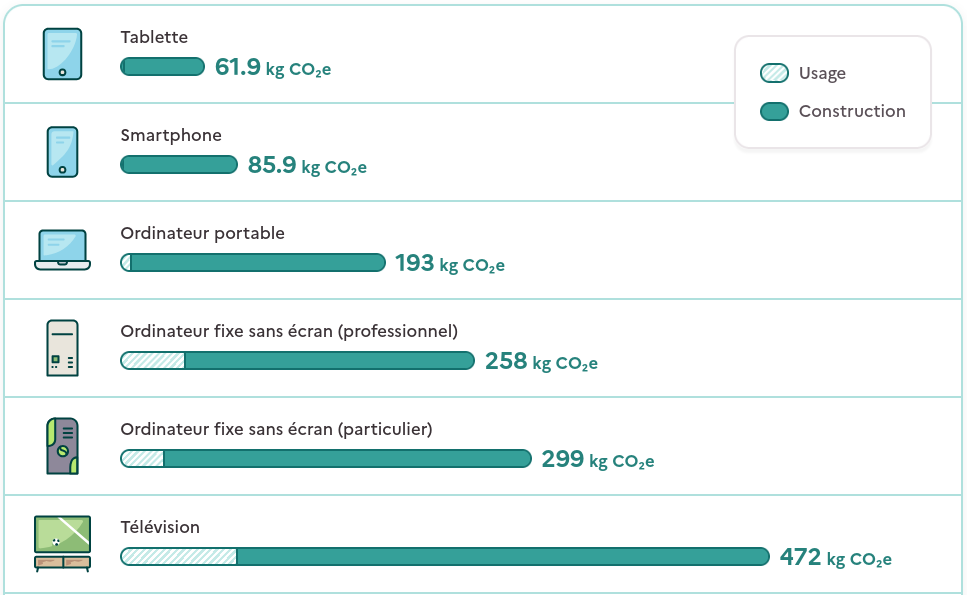This screenshot has height=595, width=967.
Task: Open Ordinateur fixe sans écran (particulier) label
Action: [276, 429]
